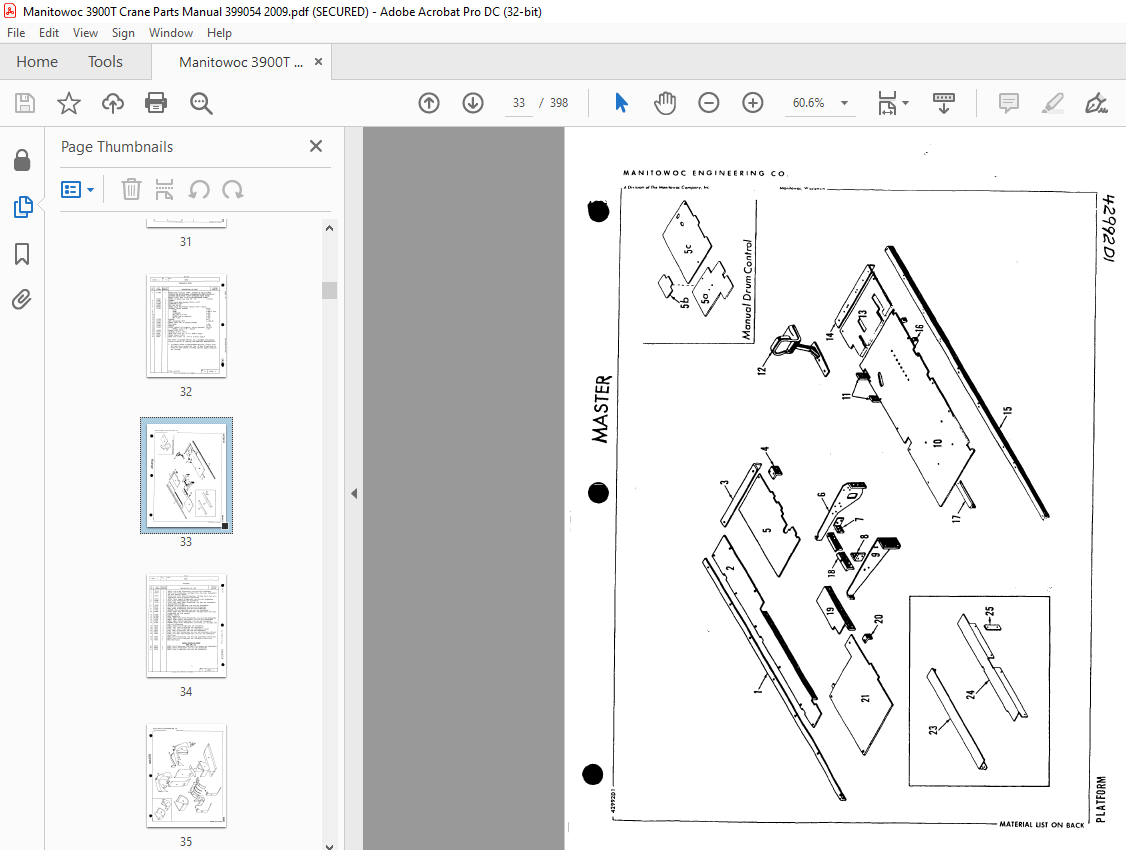This screenshot has height=850, width=1126.
Task: Go to the next page arrow
Action: [x=473, y=103]
